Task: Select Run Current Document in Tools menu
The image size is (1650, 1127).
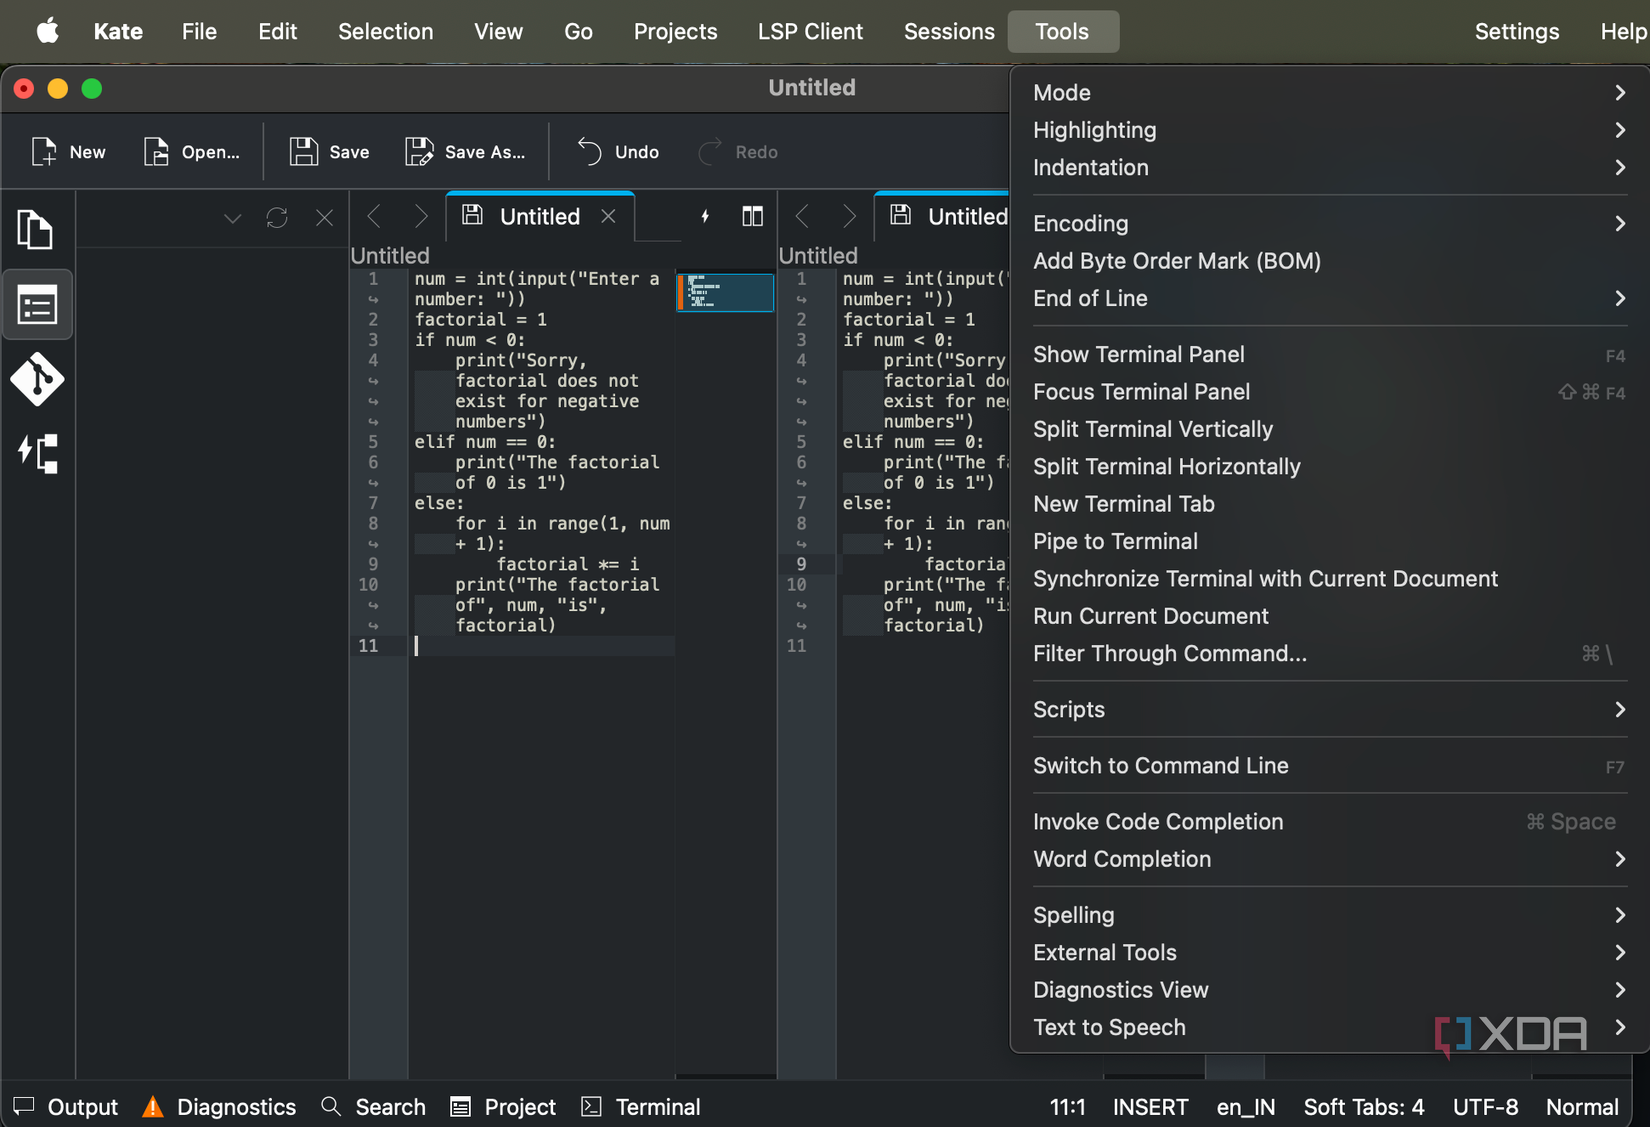Action: point(1150,616)
